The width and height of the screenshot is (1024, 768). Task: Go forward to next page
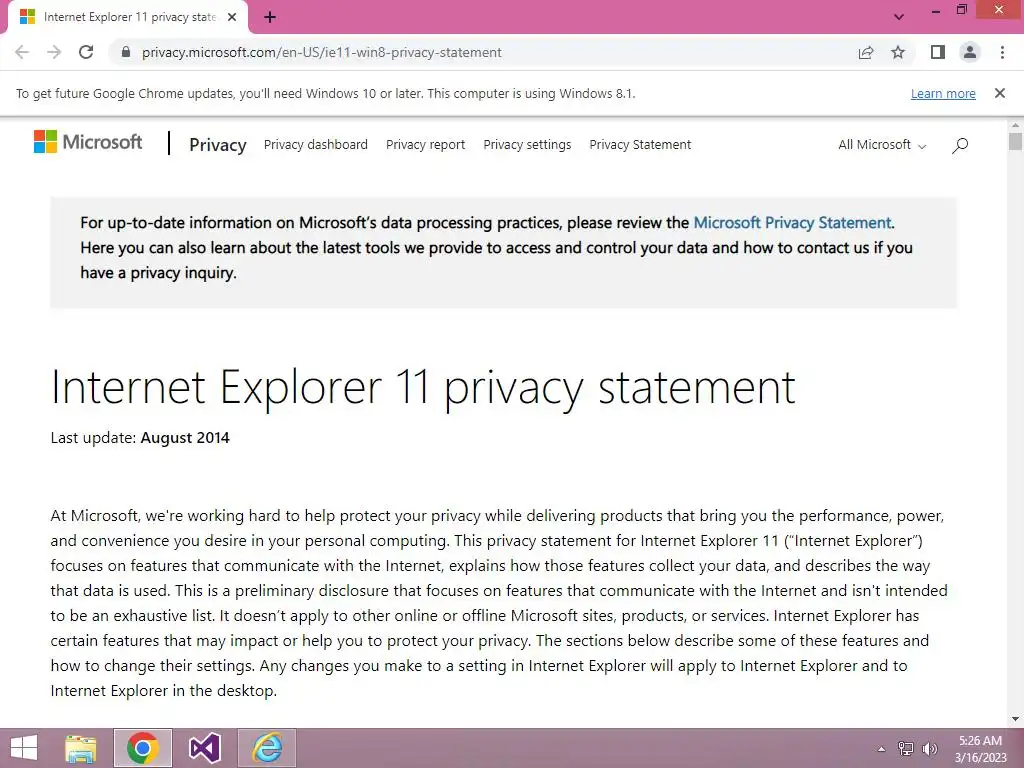click(x=54, y=52)
